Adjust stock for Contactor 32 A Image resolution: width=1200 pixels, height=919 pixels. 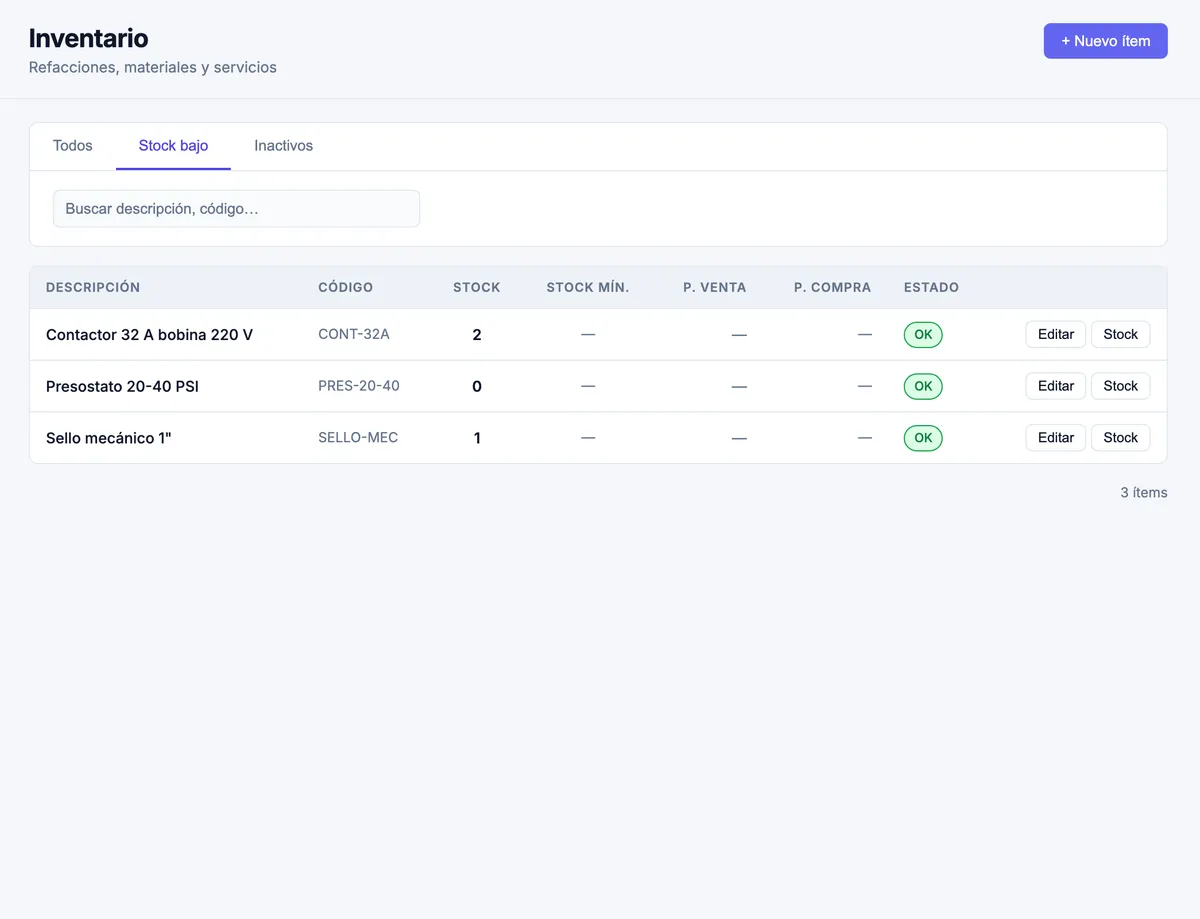[x=1121, y=334]
